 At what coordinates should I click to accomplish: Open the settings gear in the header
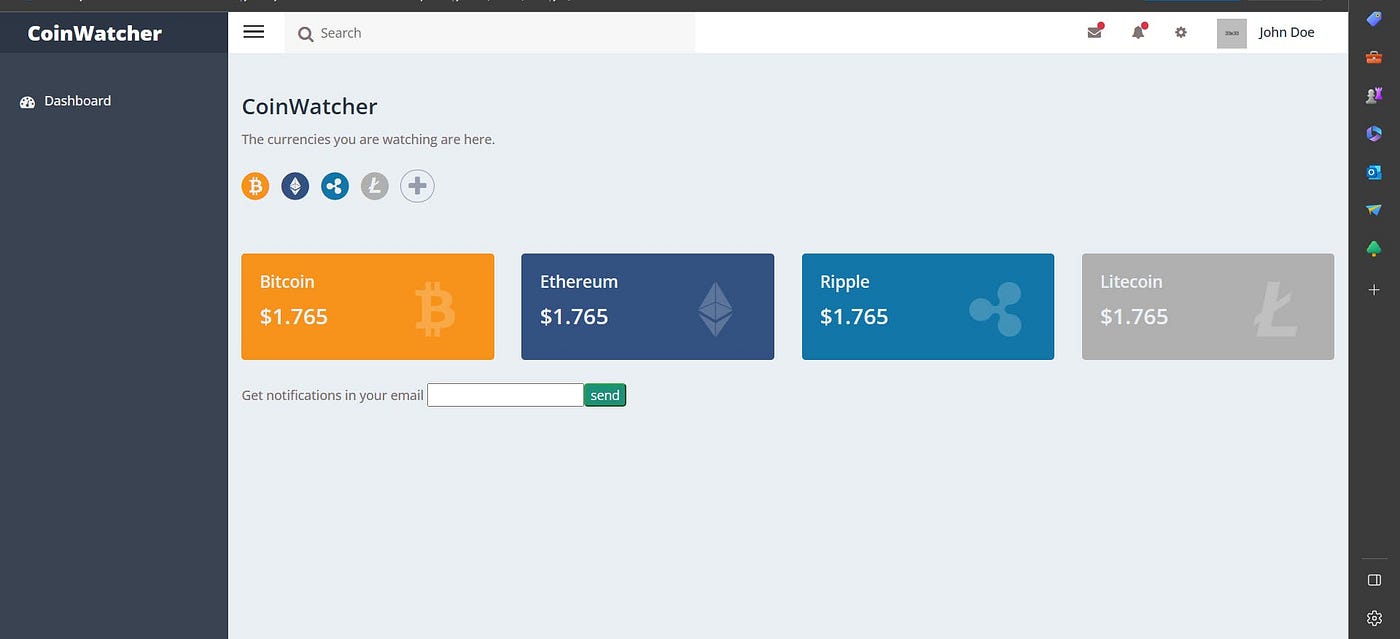click(1181, 32)
